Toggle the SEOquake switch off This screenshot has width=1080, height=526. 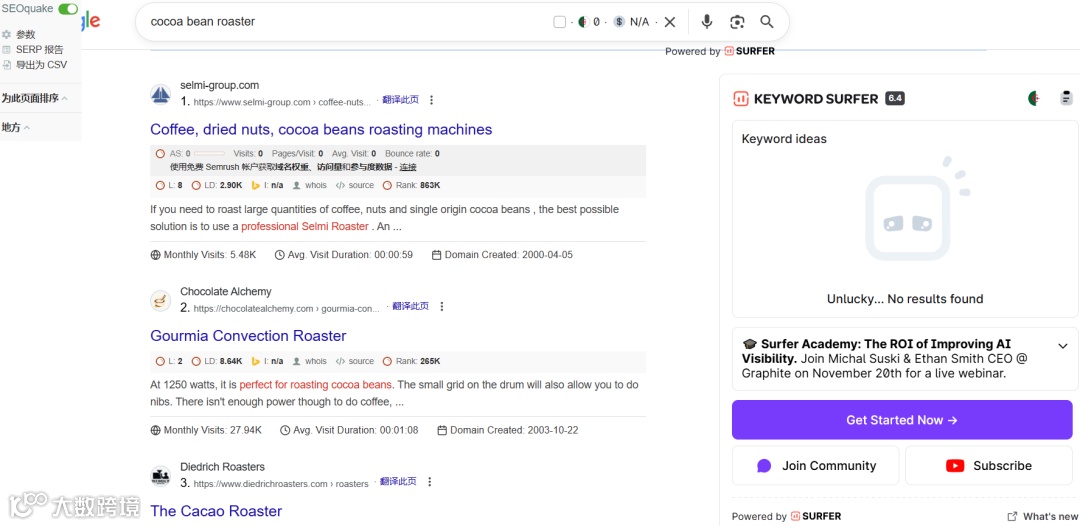coord(68,8)
